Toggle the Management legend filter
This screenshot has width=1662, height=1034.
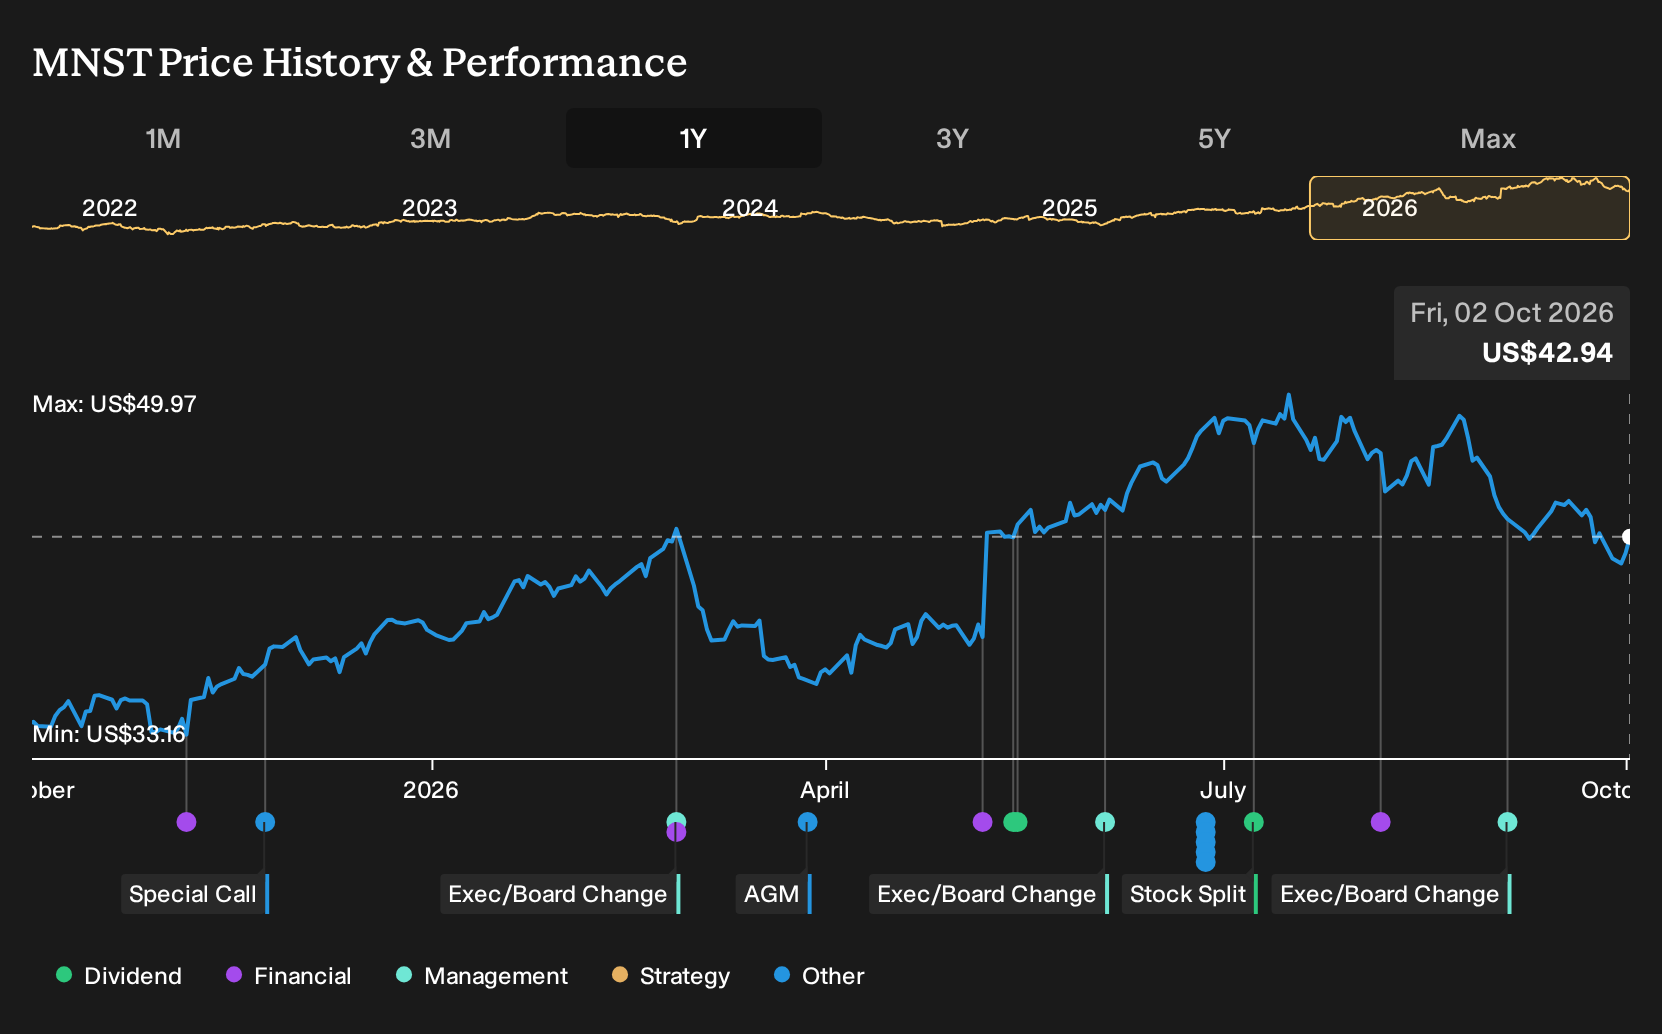[482, 976]
